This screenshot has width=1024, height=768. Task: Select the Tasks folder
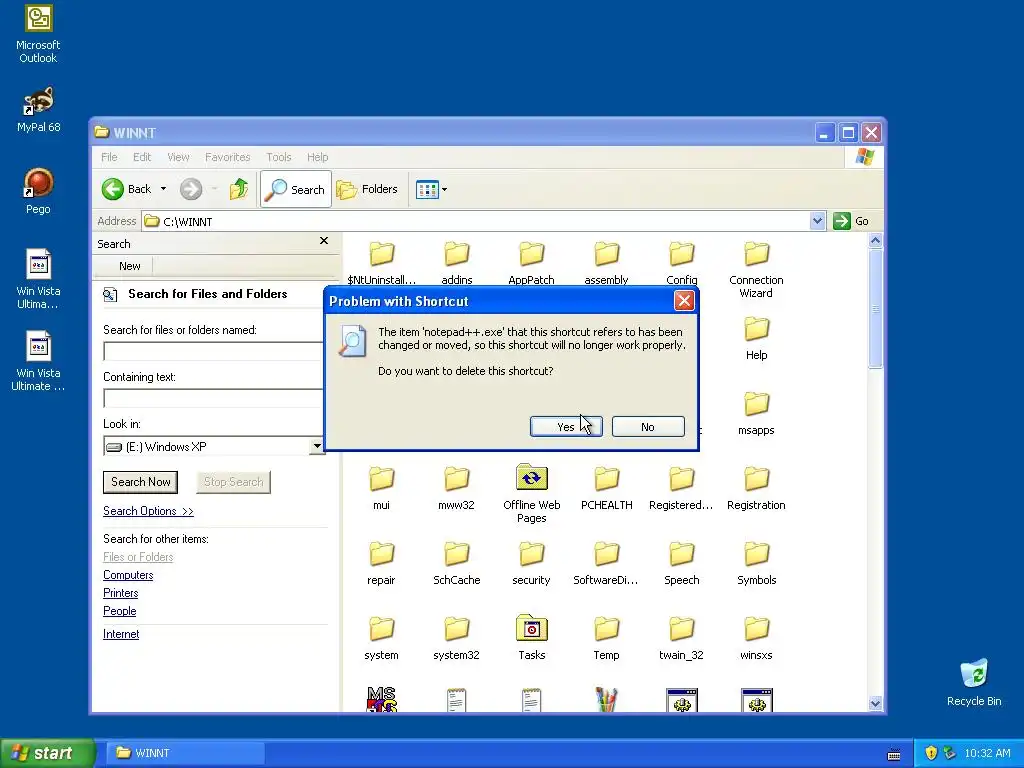pos(532,638)
